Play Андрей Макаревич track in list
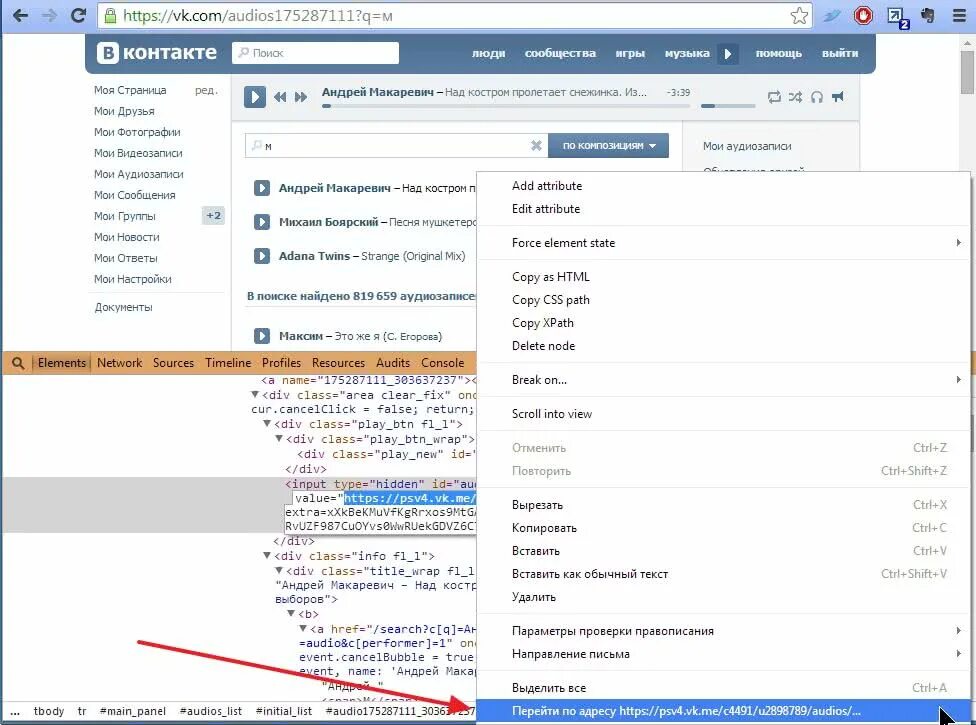The width and height of the screenshot is (976, 725). click(x=262, y=188)
